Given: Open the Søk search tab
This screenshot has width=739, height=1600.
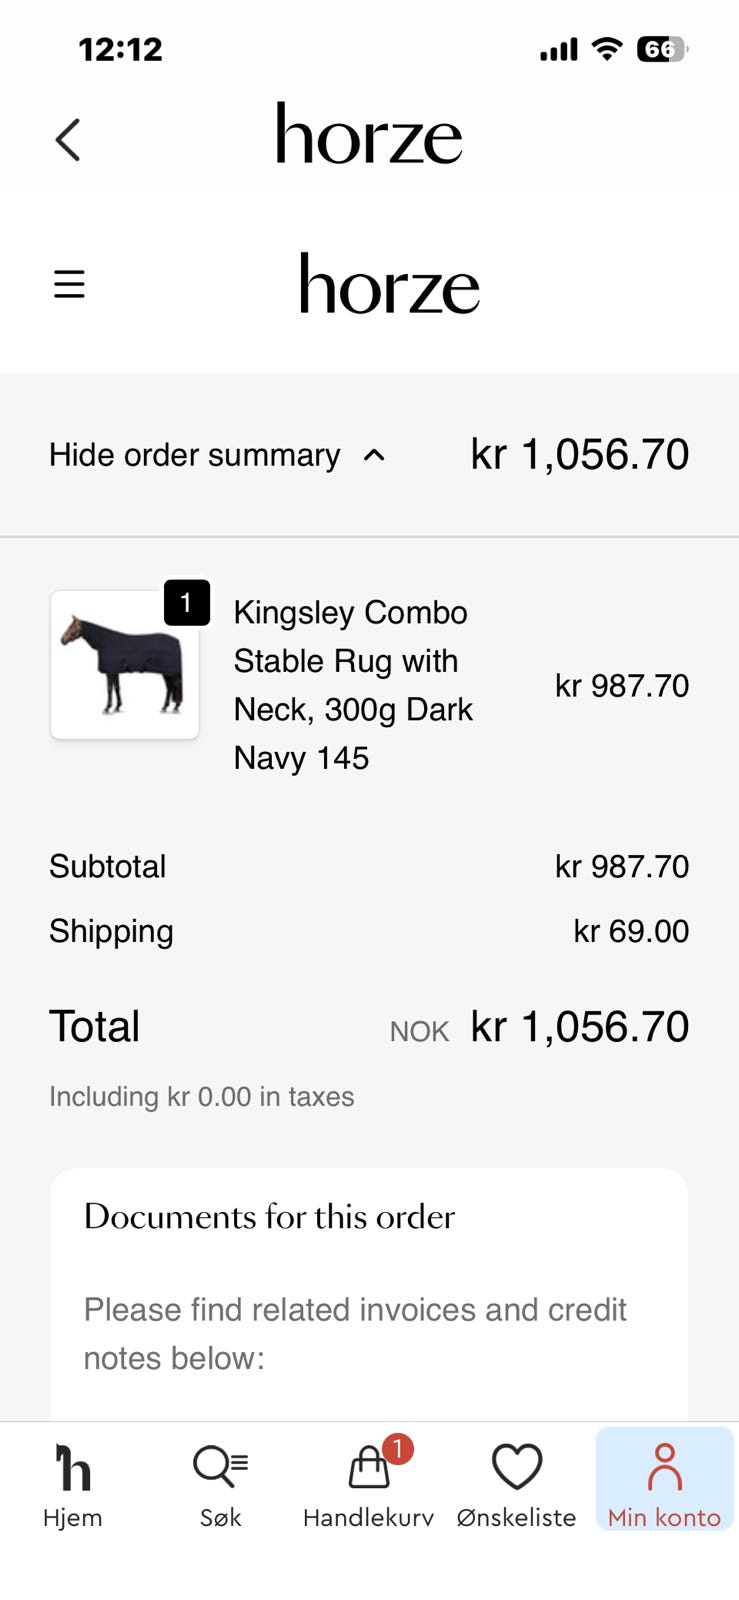Looking at the screenshot, I should (220, 1485).
